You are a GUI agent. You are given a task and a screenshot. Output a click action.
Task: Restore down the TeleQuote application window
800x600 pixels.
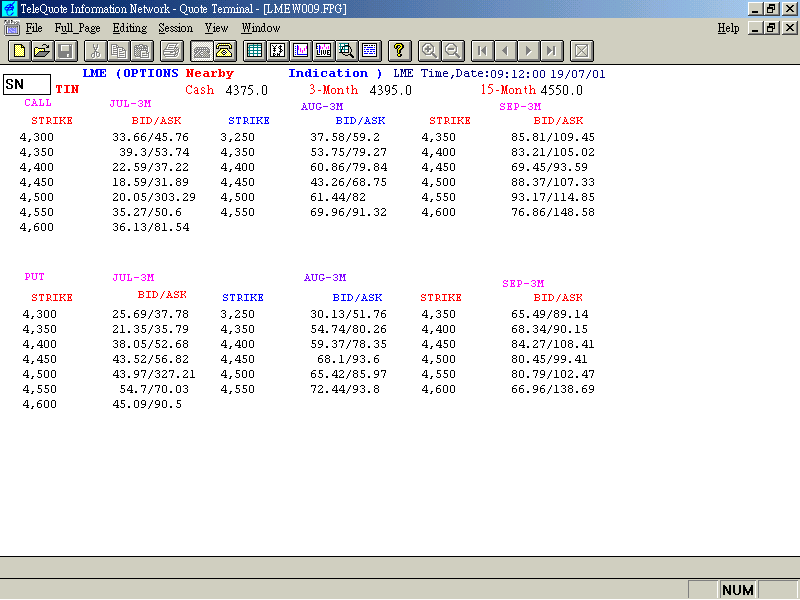(772, 9)
